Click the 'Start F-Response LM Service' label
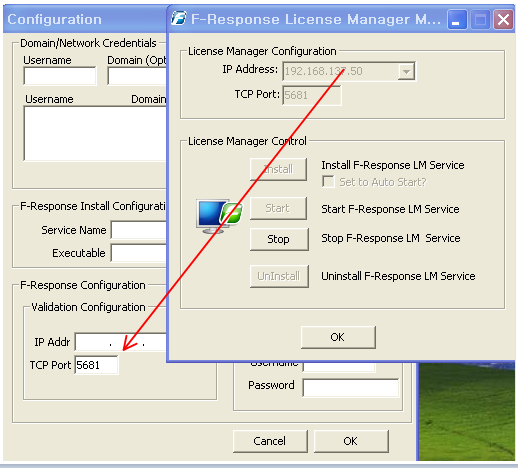 tap(390, 209)
